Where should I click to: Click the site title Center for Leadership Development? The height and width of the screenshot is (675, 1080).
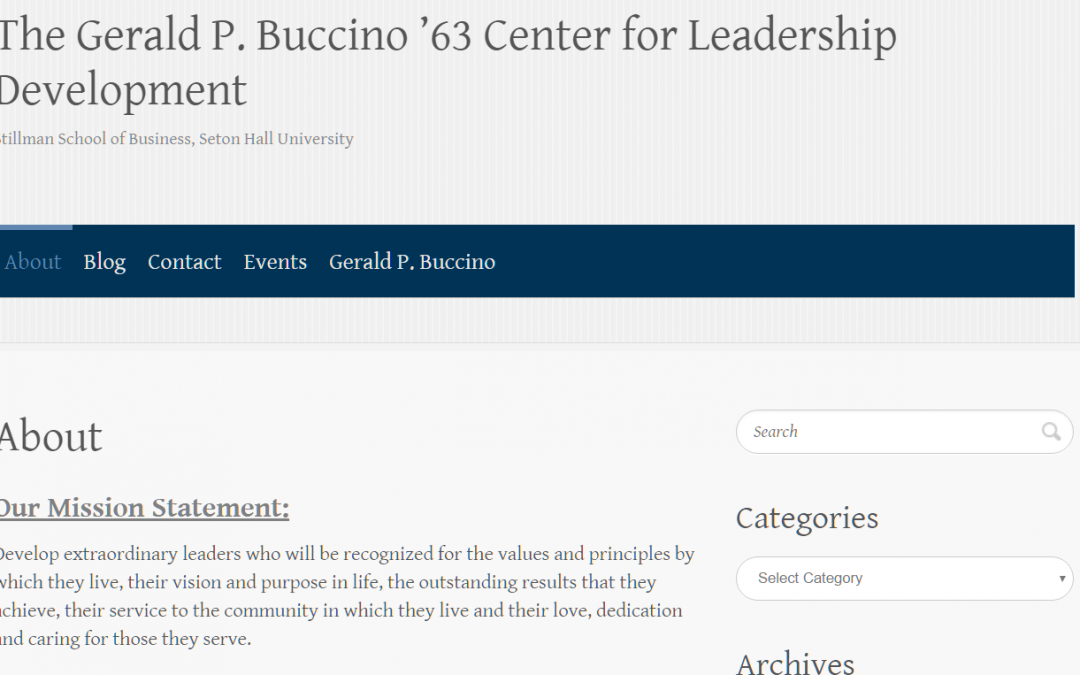(x=448, y=62)
